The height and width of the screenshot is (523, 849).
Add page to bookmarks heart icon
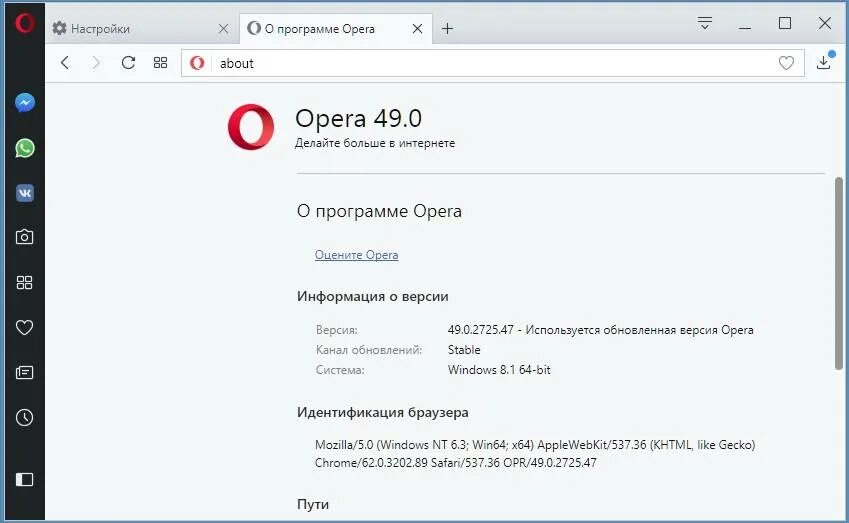tap(786, 63)
